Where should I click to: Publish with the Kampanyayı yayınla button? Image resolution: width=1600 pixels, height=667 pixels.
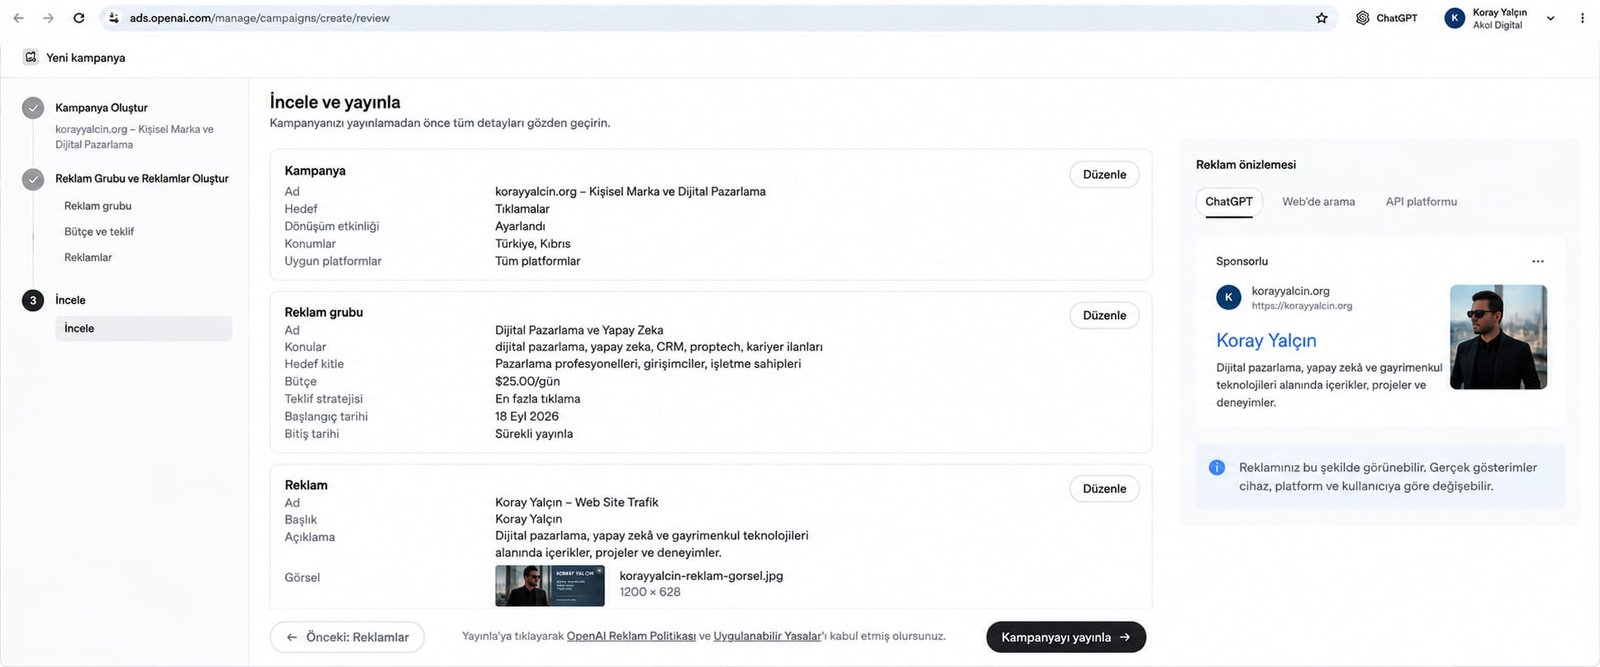[x=1066, y=637]
